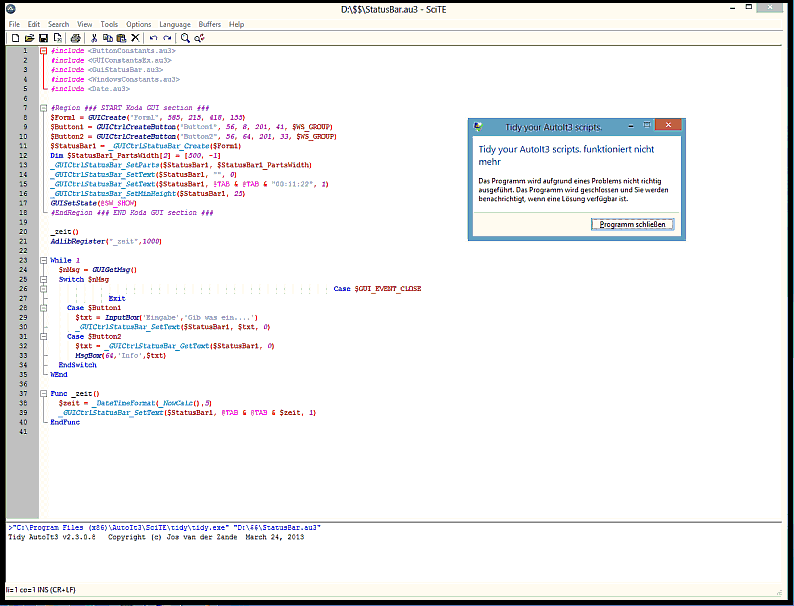
Task: Click the Print icon in toolbar
Action: coord(75,38)
